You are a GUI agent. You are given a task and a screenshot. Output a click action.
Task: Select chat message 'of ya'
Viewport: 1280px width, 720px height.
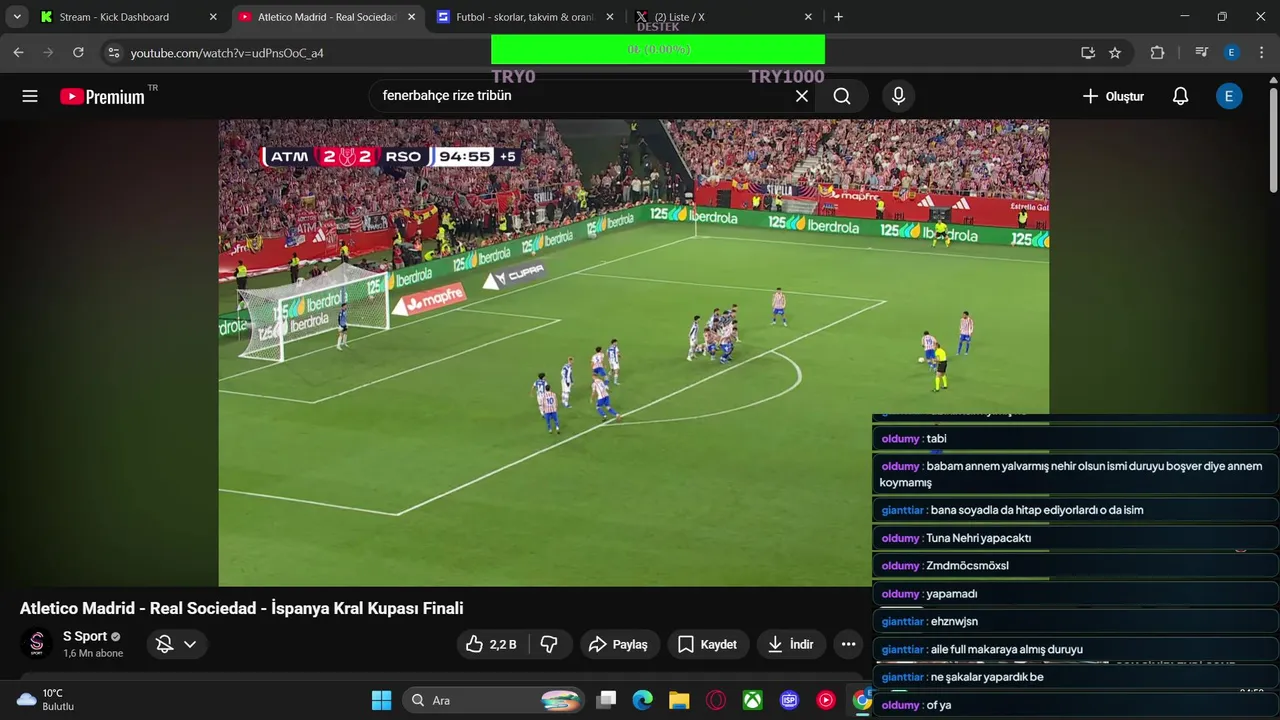coord(1075,705)
